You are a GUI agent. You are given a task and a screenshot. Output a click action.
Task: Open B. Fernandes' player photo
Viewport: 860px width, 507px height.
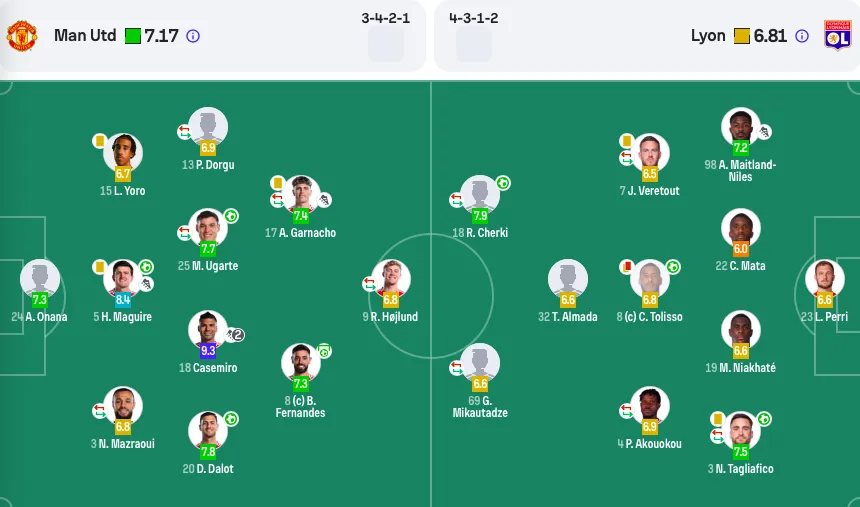[301, 363]
